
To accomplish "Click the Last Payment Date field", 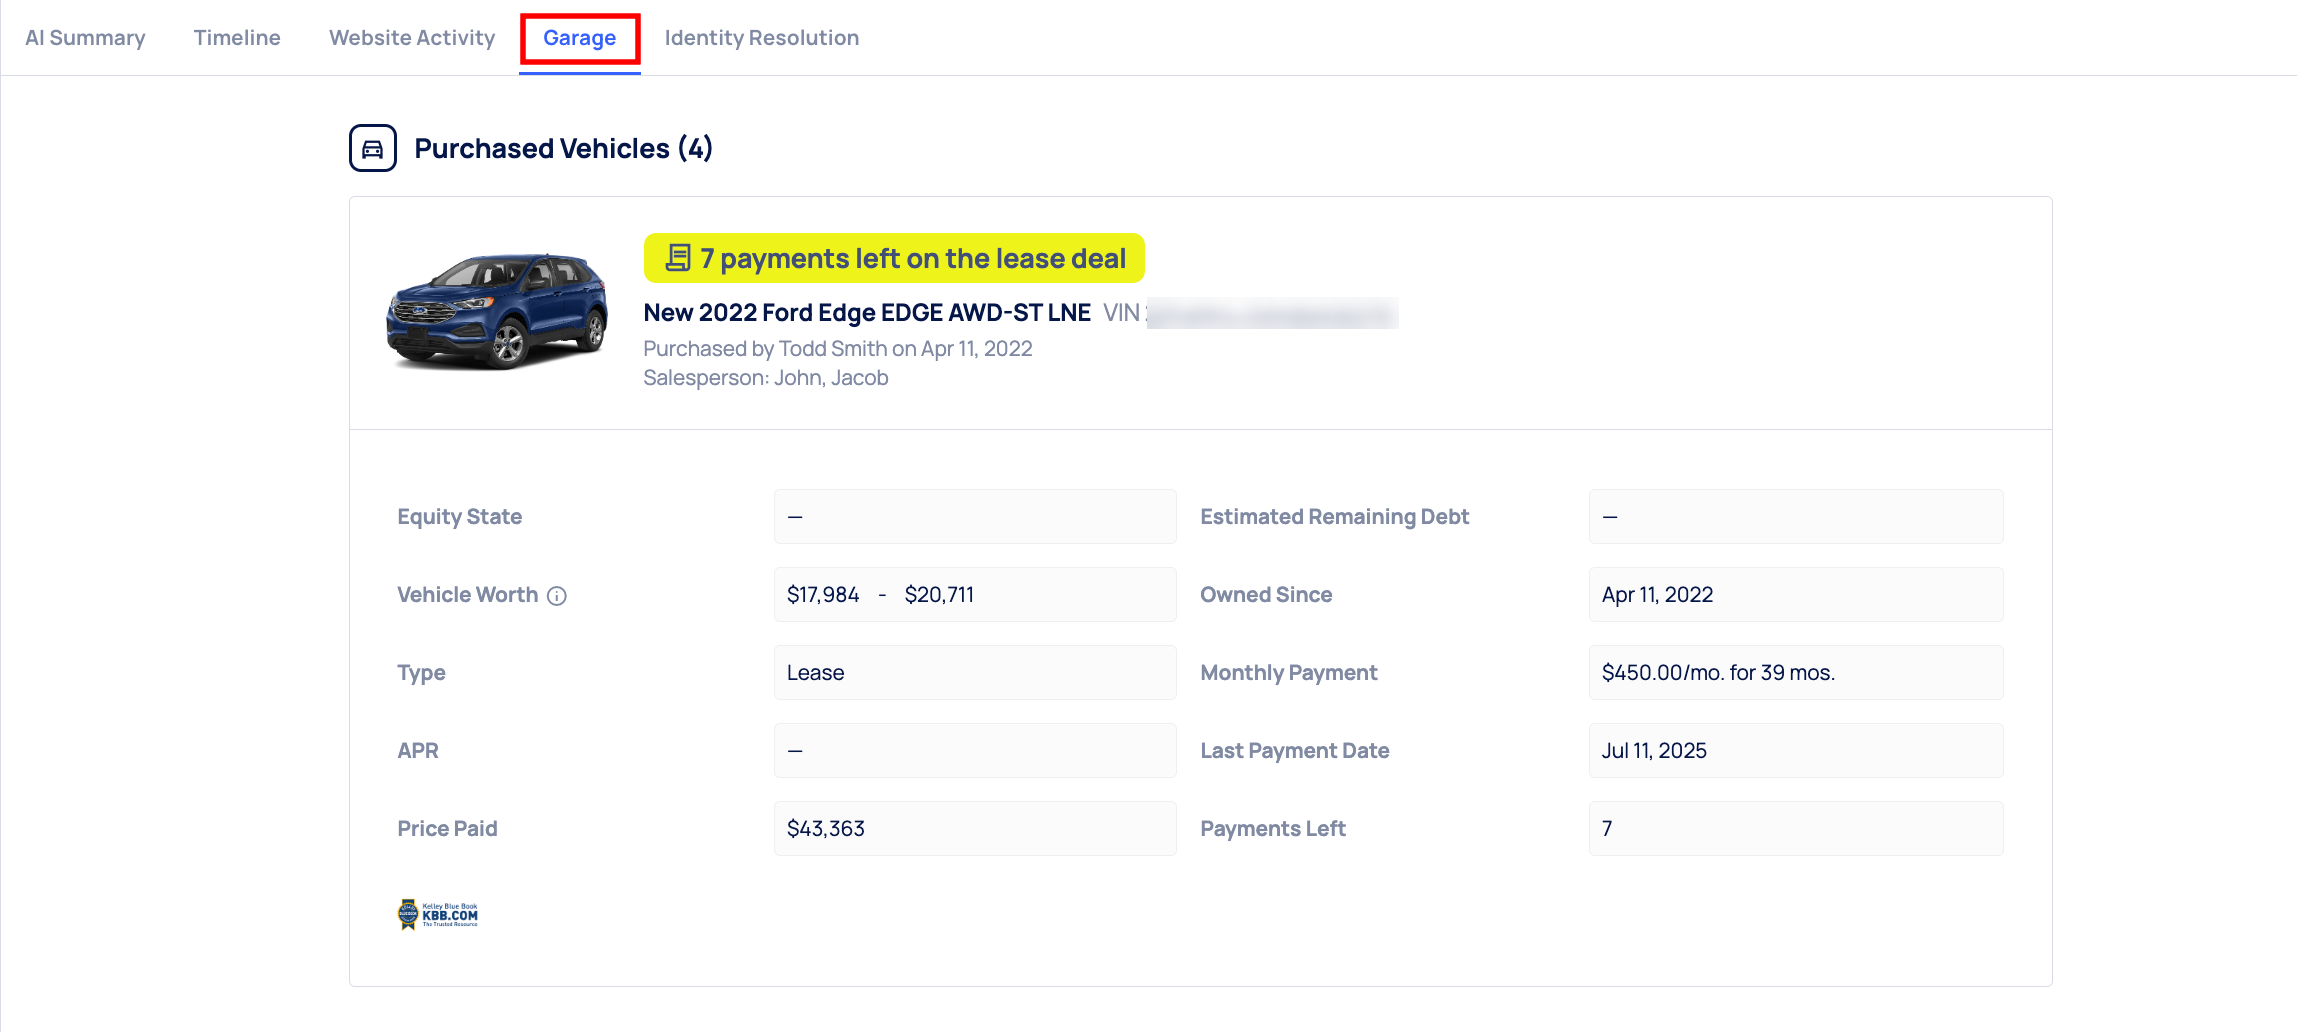I will tap(1795, 751).
